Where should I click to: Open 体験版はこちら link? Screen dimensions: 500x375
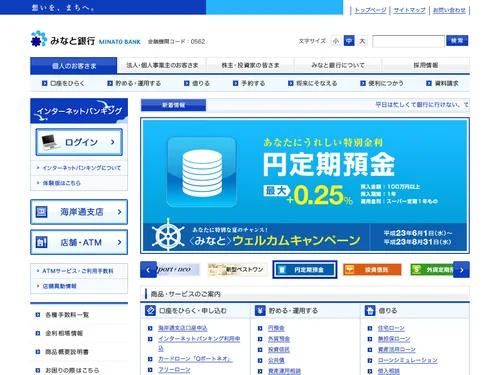[62, 183]
